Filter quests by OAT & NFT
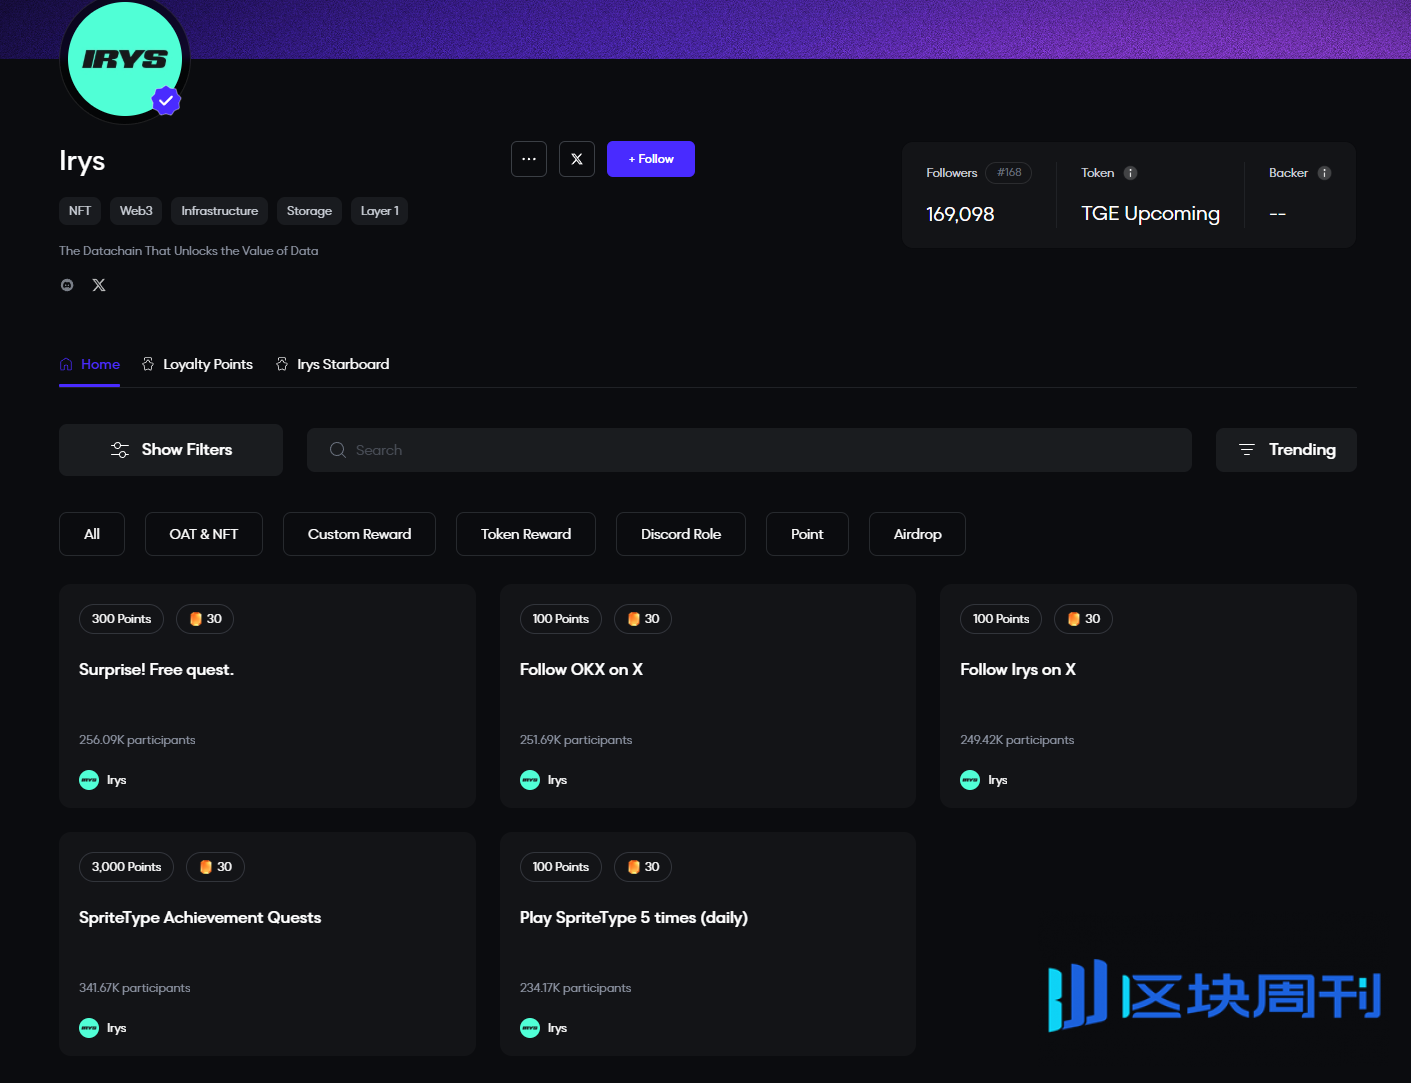This screenshot has height=1083, width=1411. point(204,534)
